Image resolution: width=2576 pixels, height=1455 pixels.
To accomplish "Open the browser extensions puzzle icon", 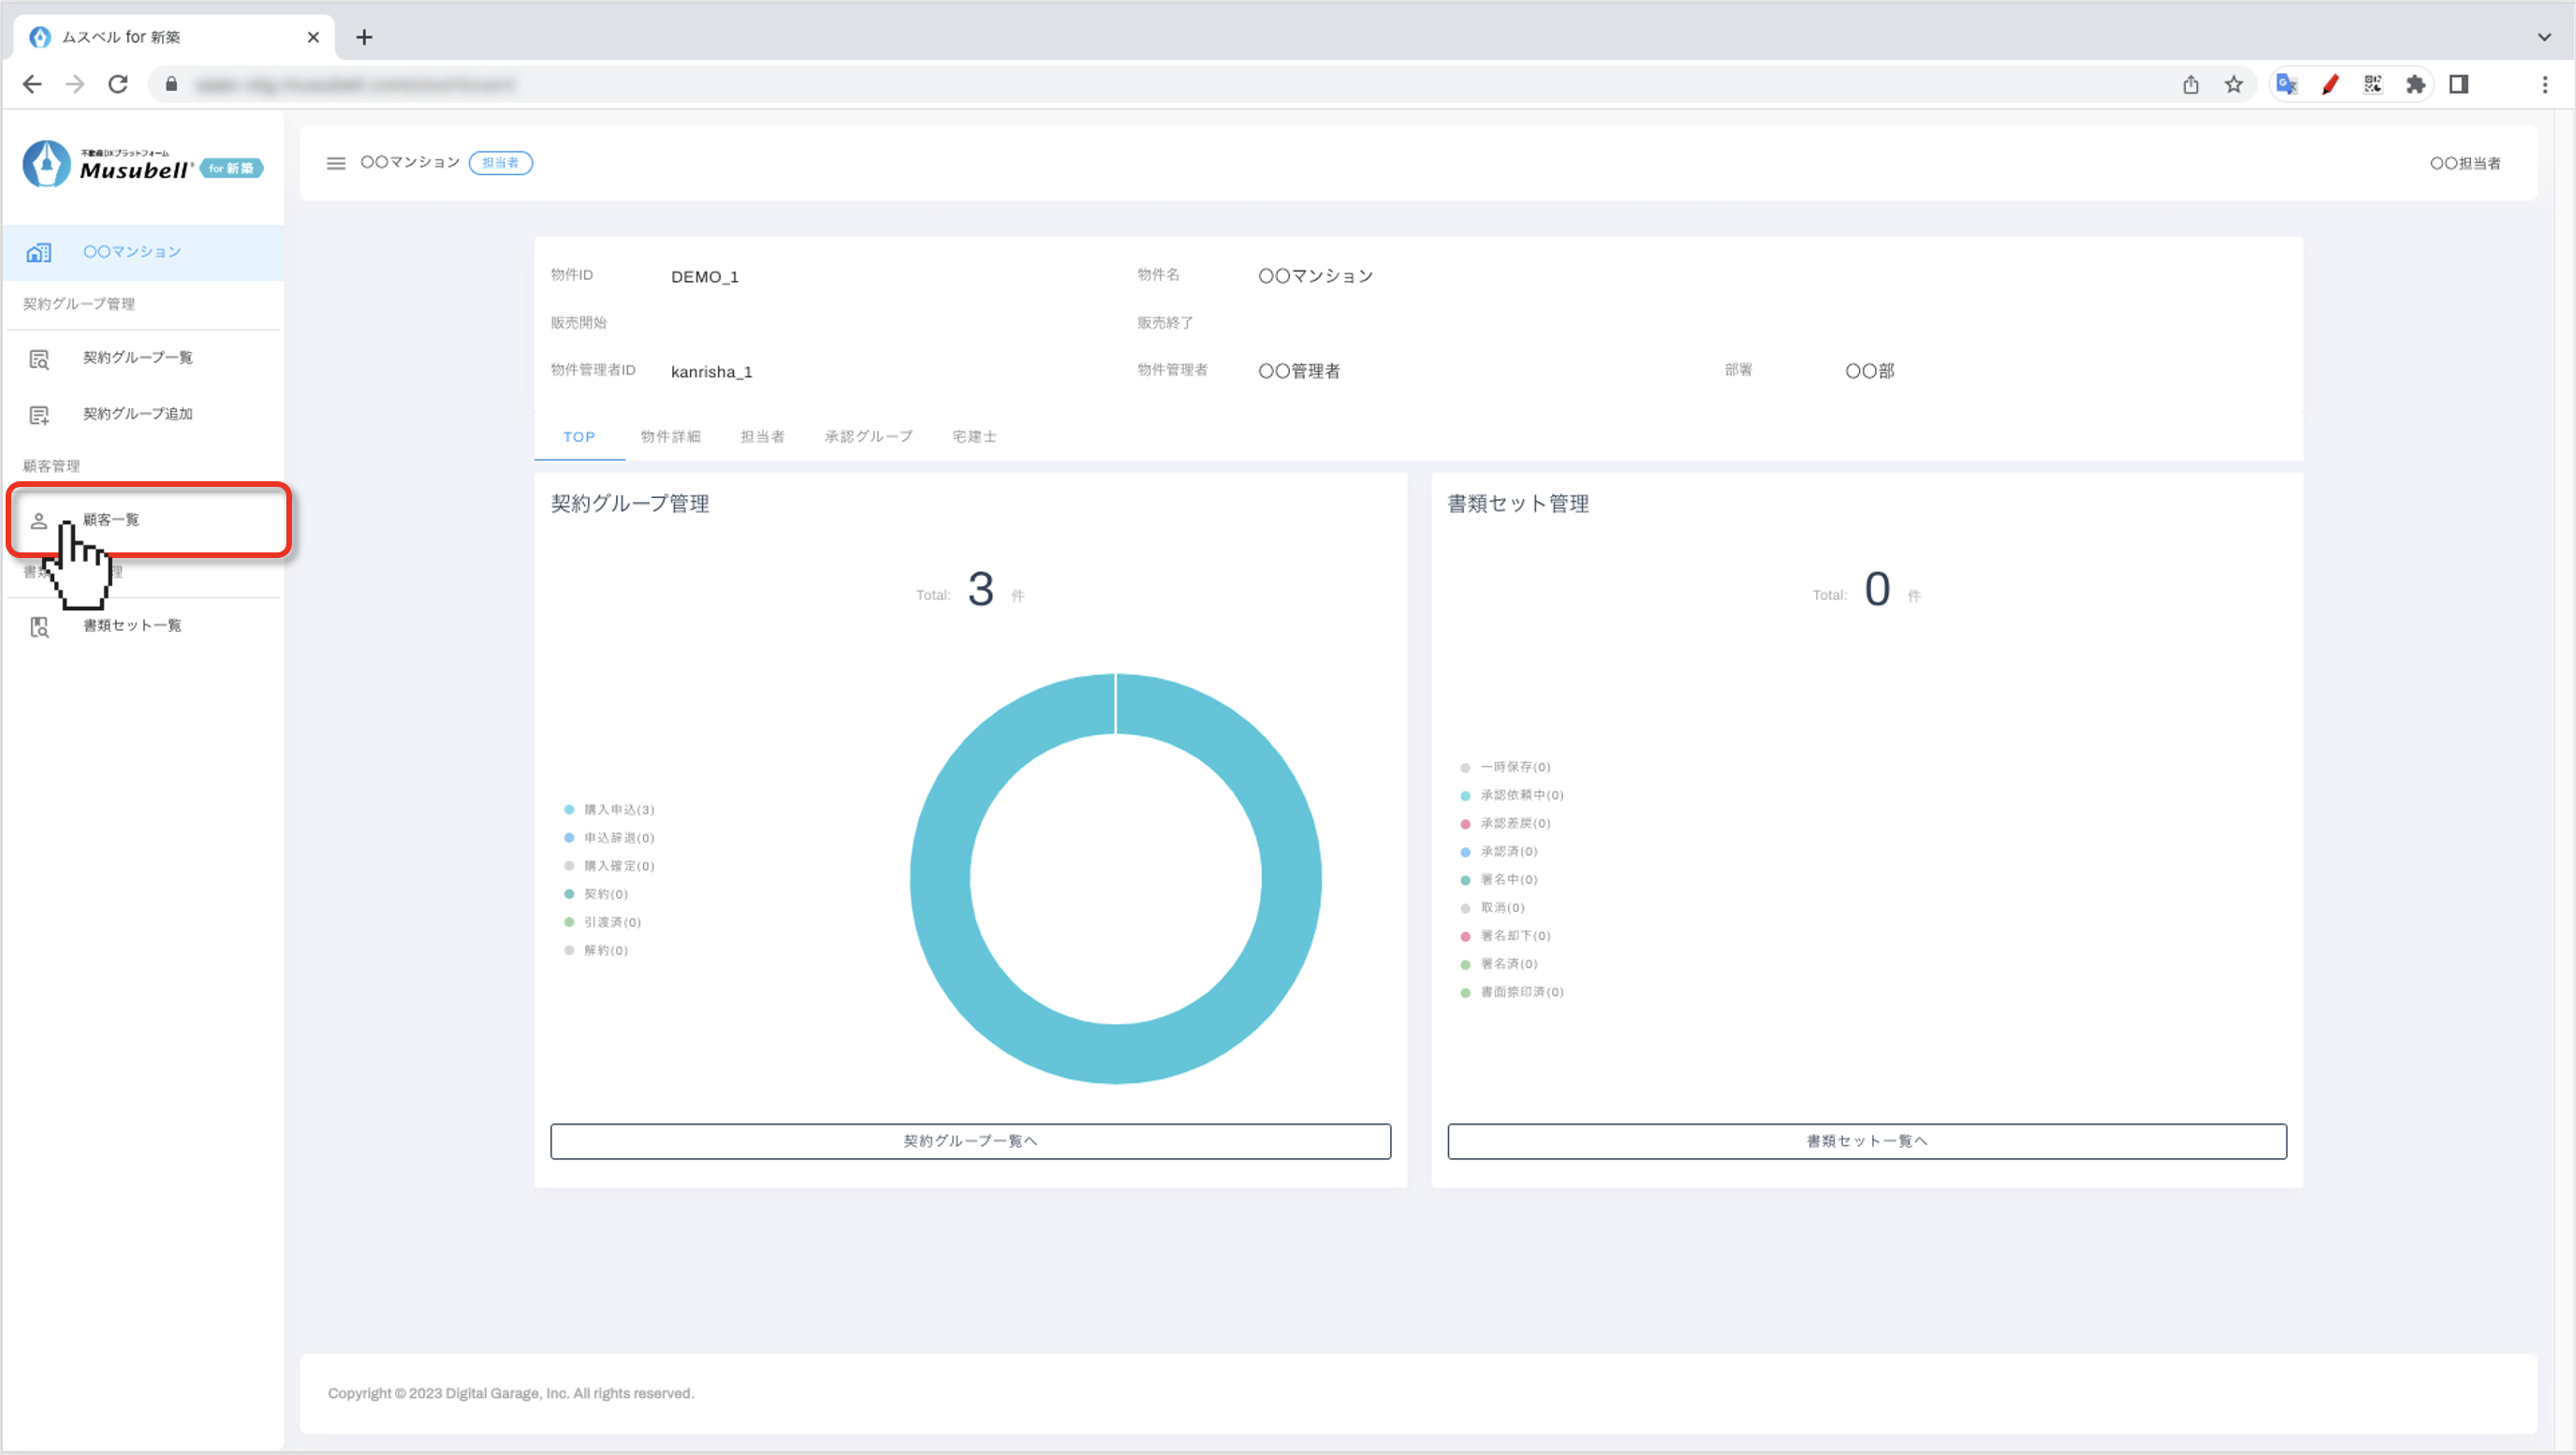I will point(2415,85).
